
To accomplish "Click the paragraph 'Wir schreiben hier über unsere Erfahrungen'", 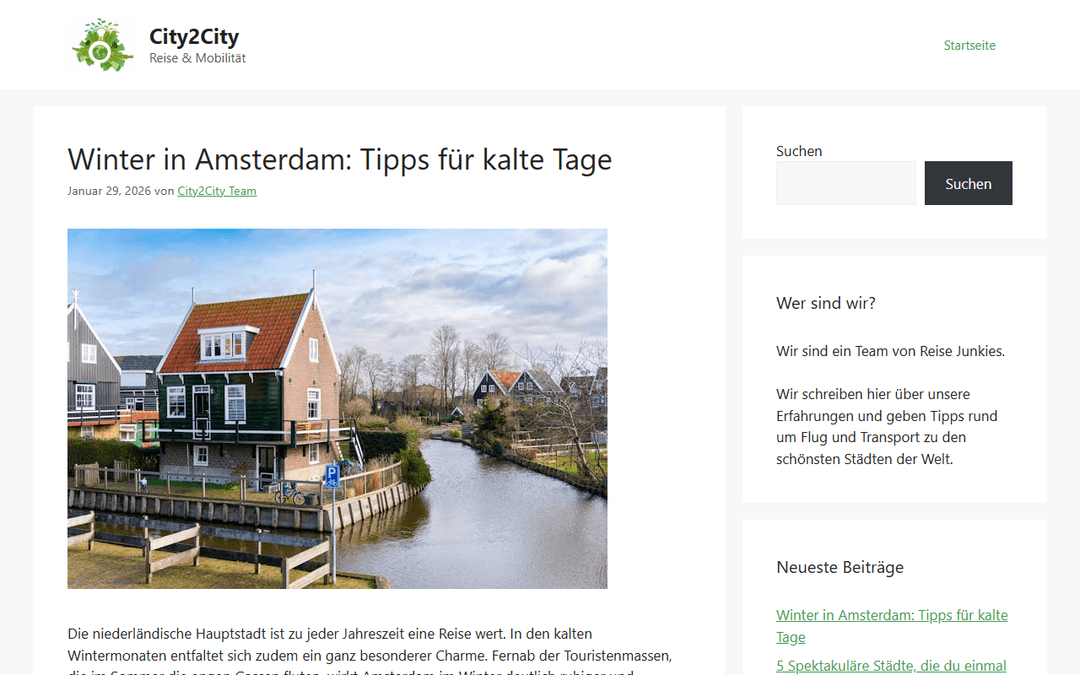I will tap(886, 426).
